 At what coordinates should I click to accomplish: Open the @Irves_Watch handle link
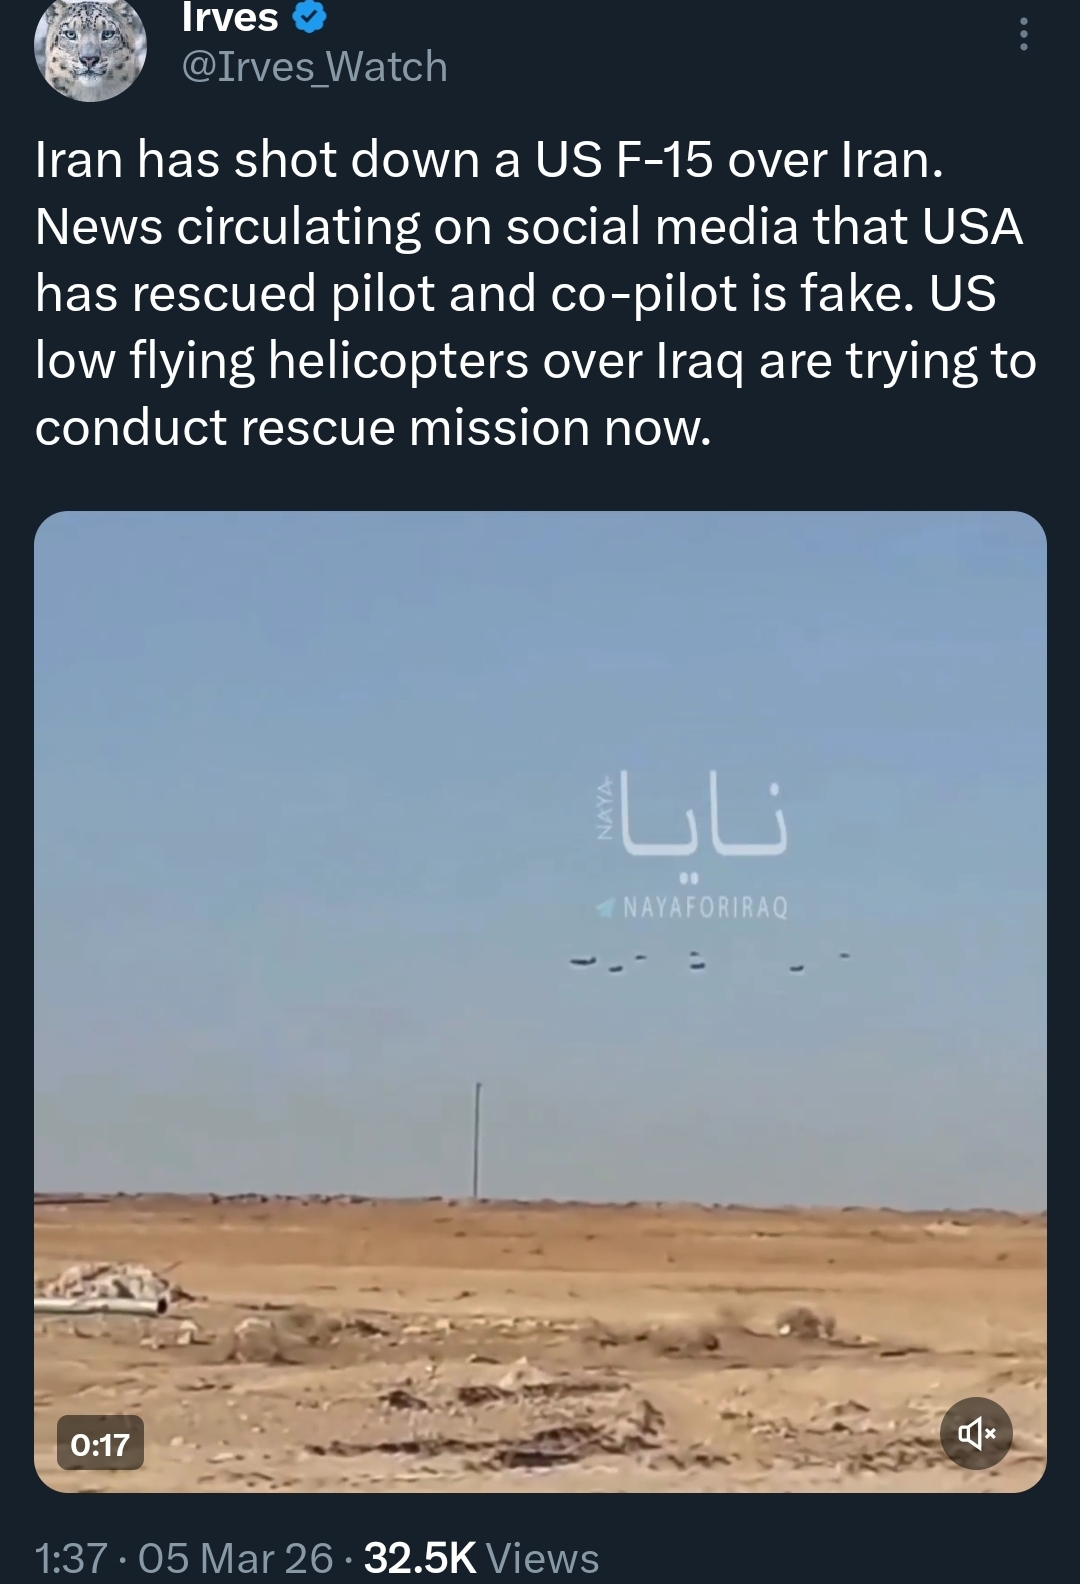coord(314,67)
